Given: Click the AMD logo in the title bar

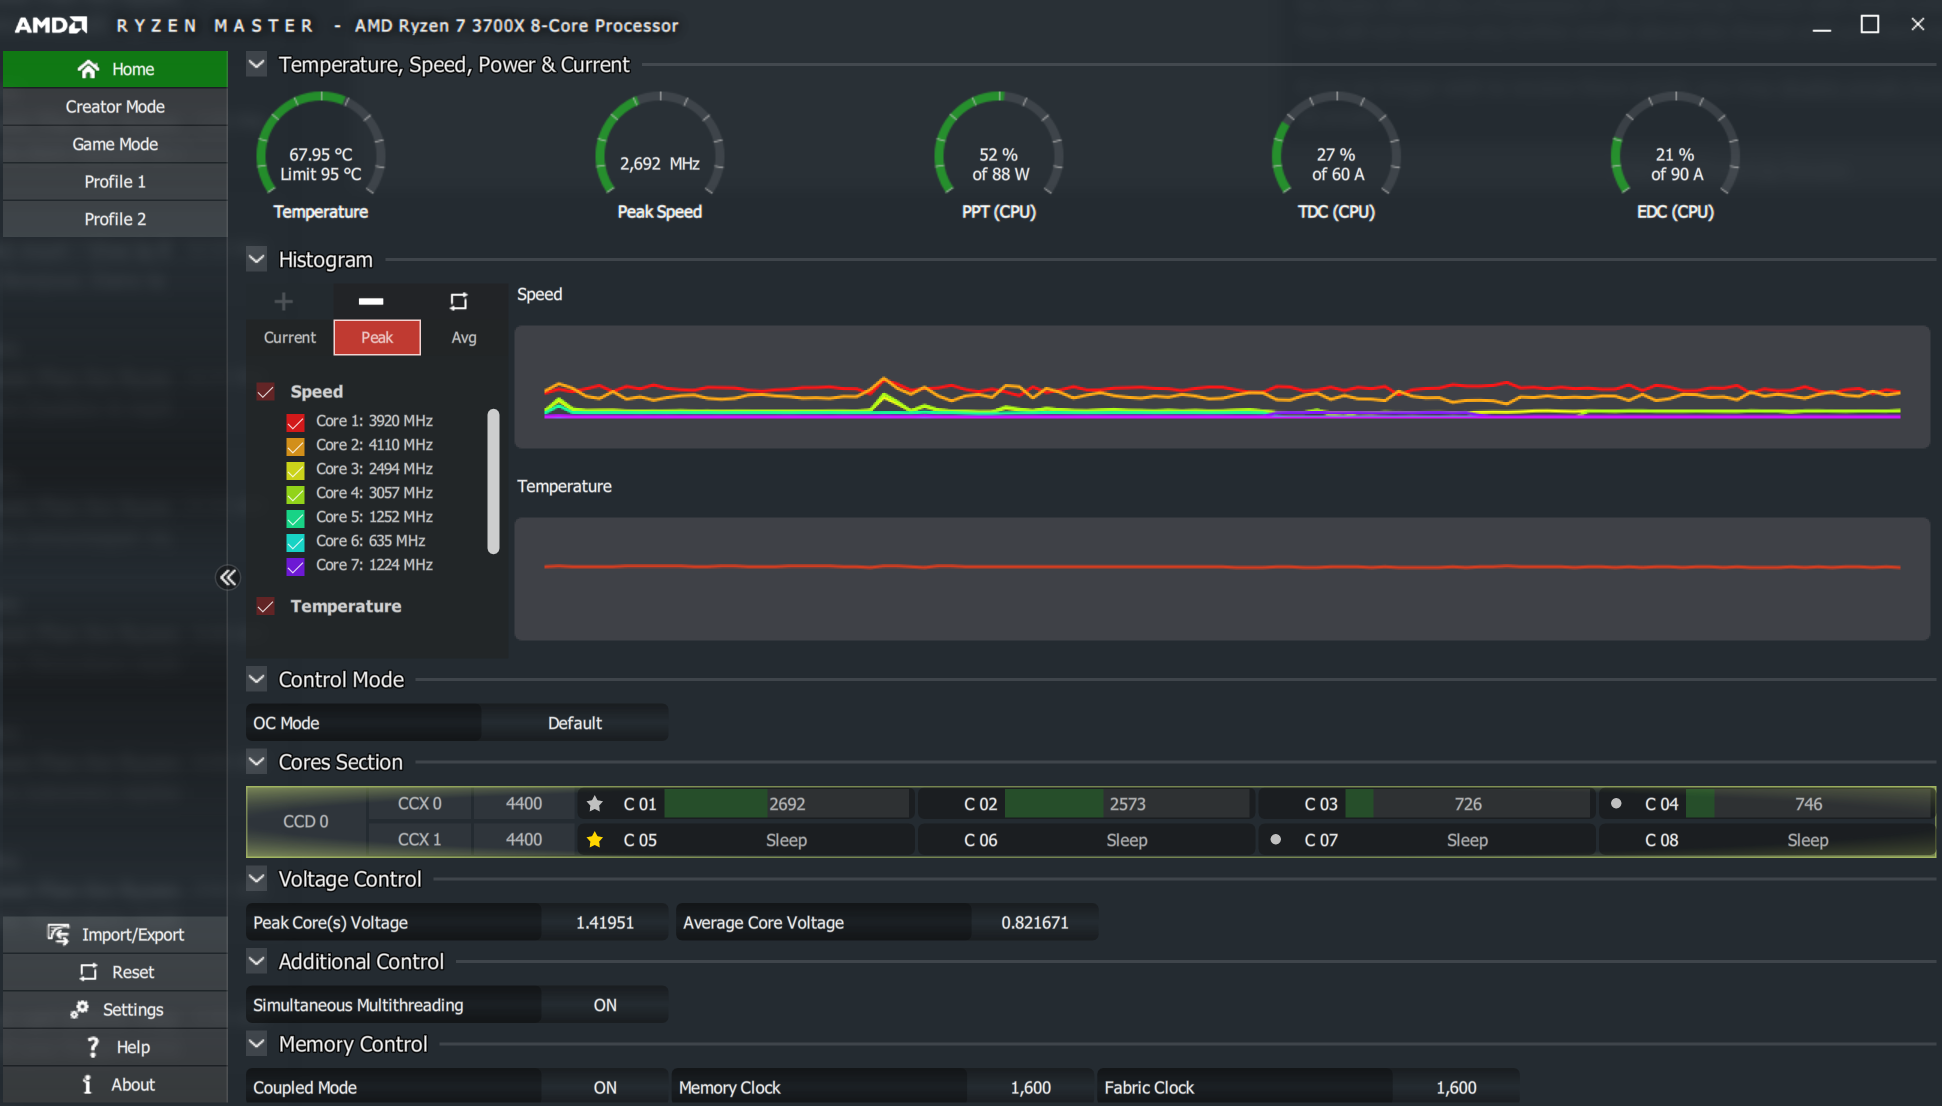Looking at the screenshot, I should 51,25.
